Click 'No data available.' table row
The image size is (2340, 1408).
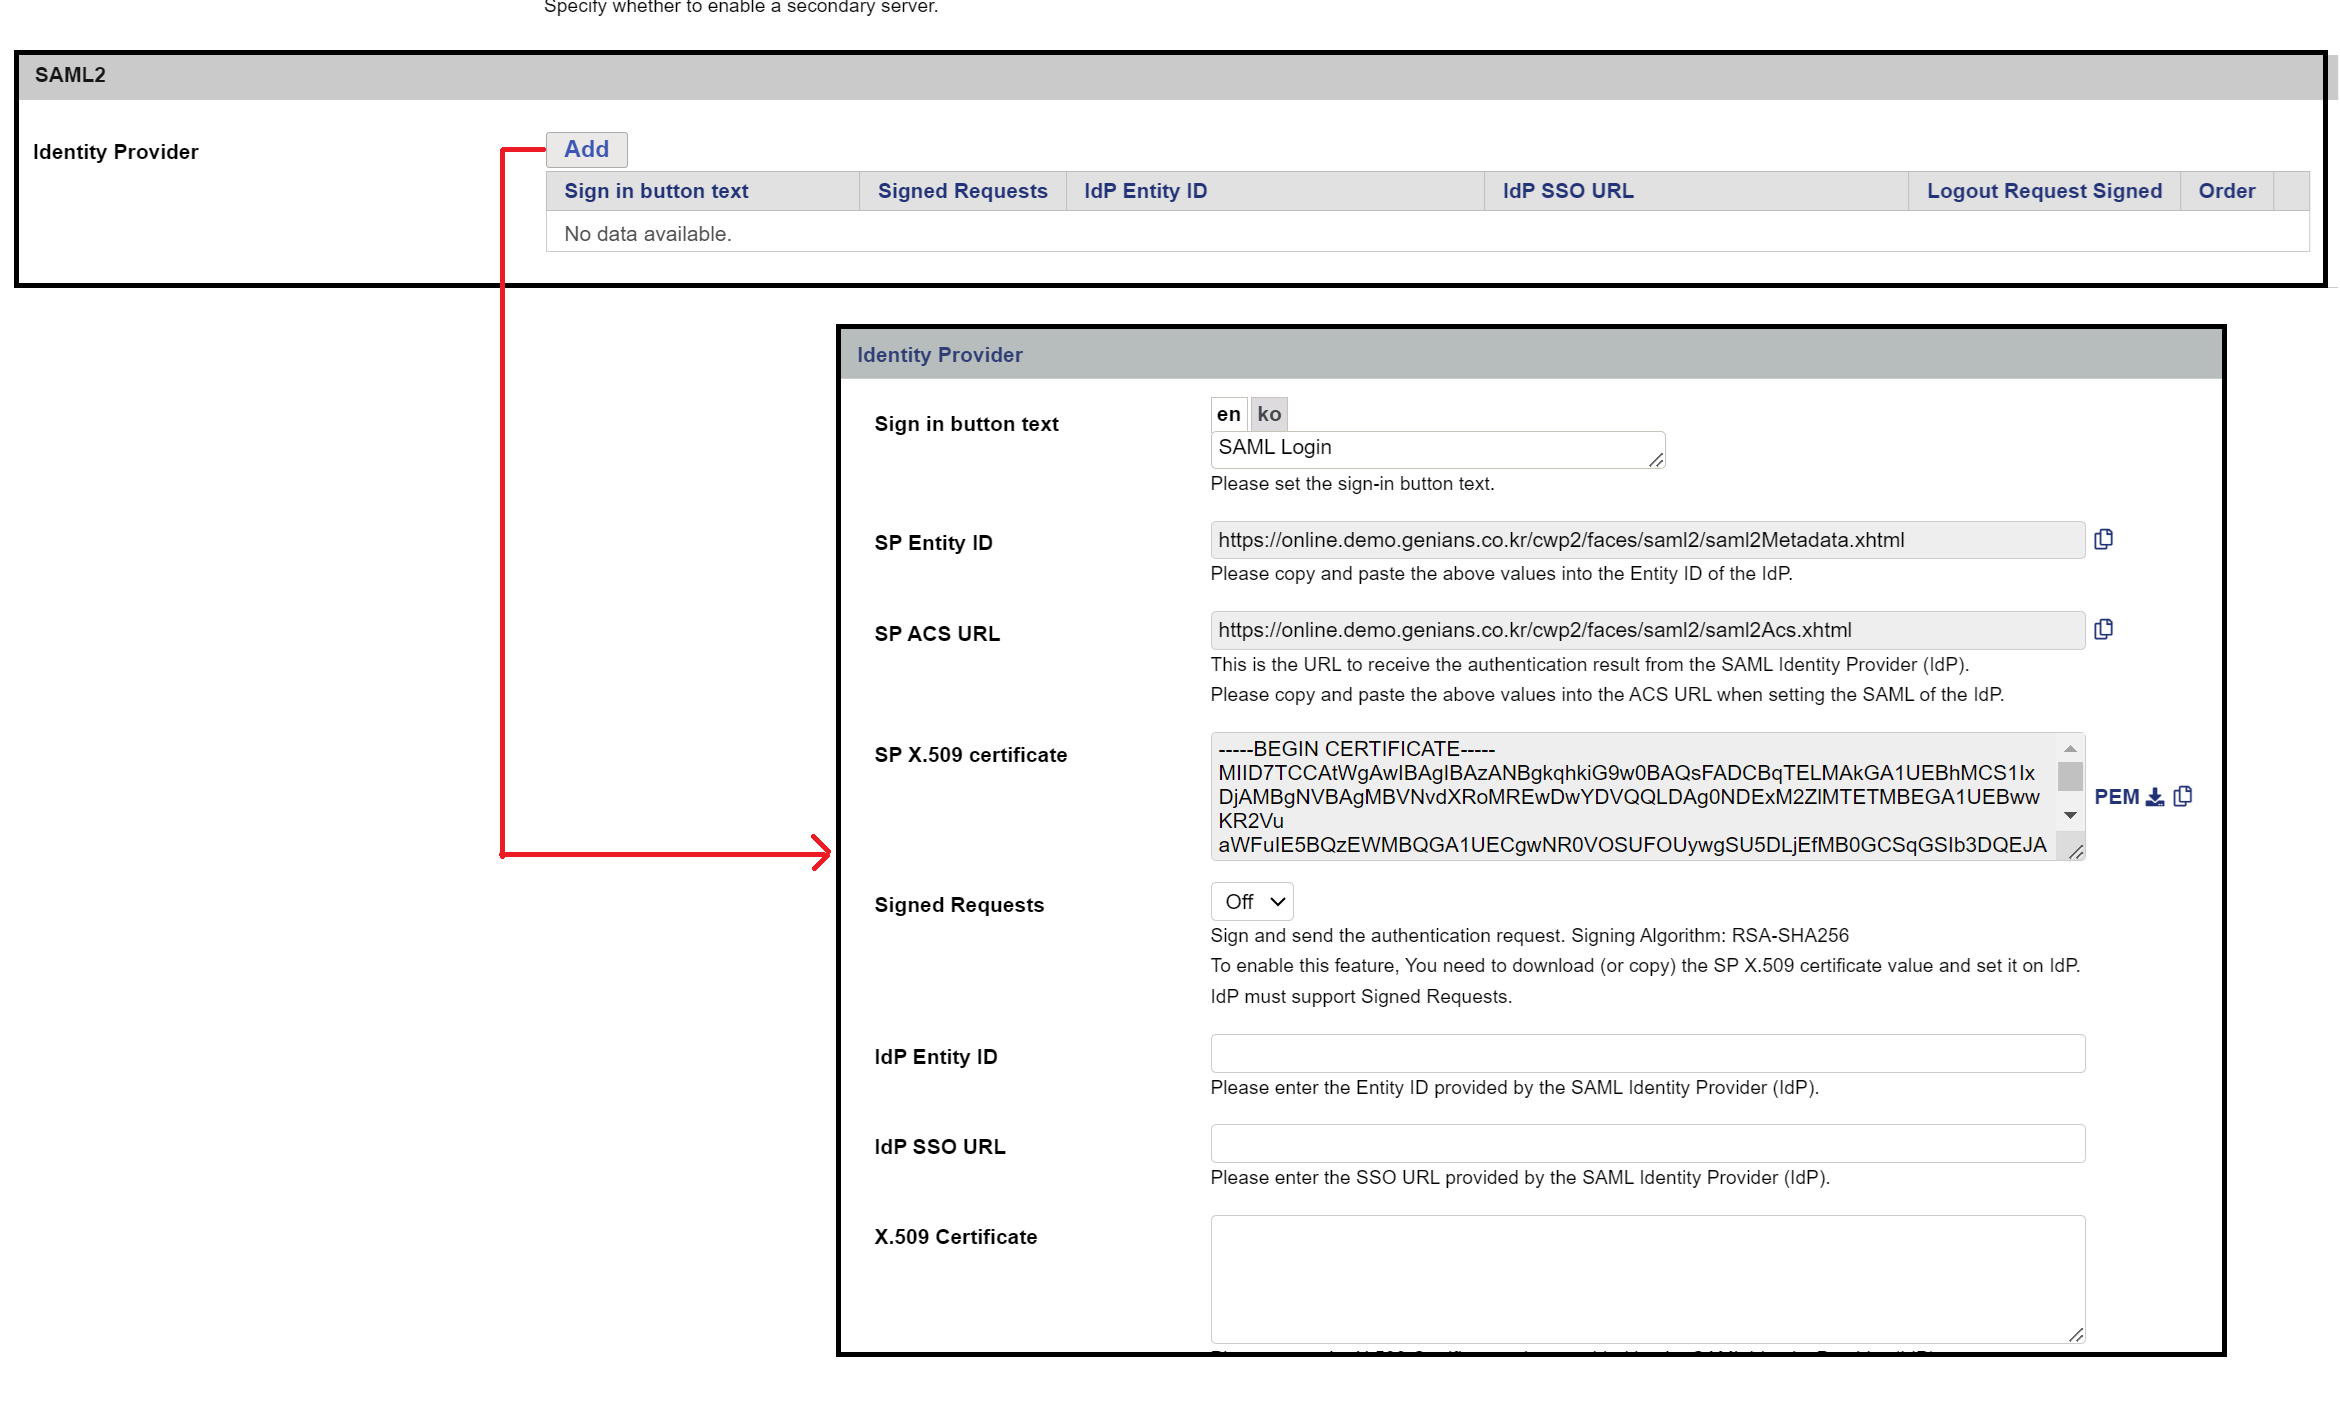click(x=1427, y=233)
